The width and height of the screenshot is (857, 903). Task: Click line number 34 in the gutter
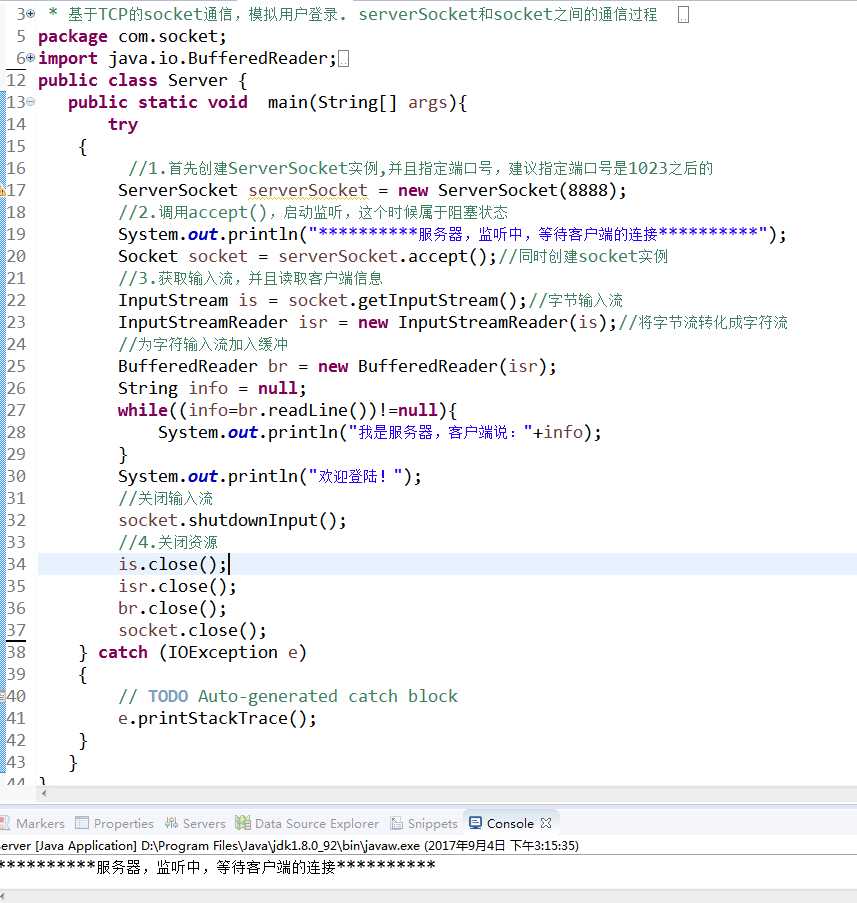coord(16,564)
